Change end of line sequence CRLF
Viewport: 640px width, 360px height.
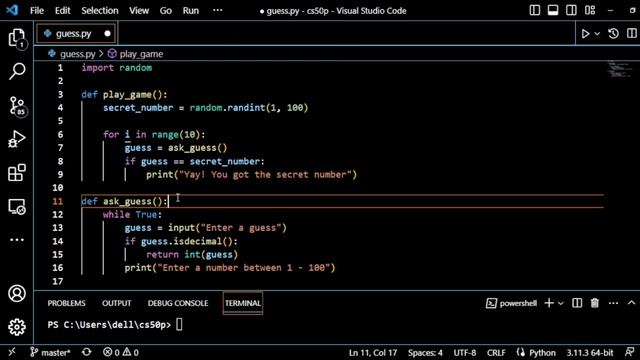click(x=496, y=352)
